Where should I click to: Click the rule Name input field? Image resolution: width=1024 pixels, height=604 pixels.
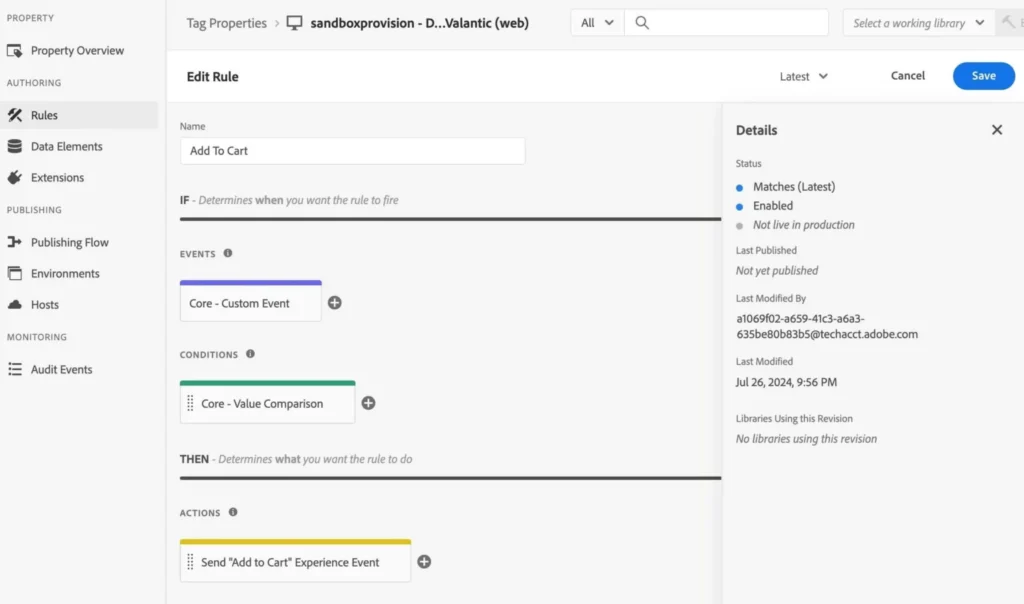point(352,151)
